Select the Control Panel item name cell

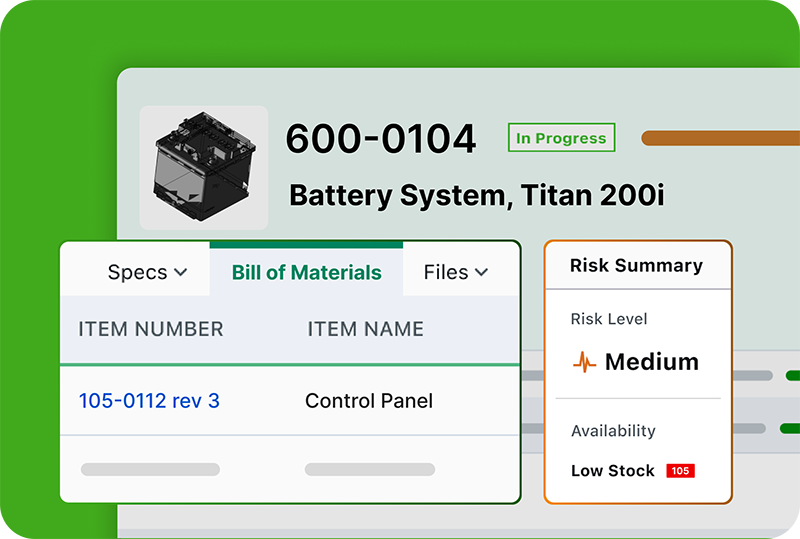[x=369, y=401]
